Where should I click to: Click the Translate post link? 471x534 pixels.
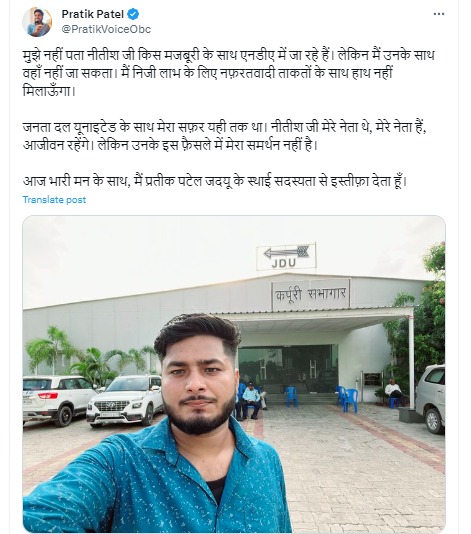(x=54, y=200)
